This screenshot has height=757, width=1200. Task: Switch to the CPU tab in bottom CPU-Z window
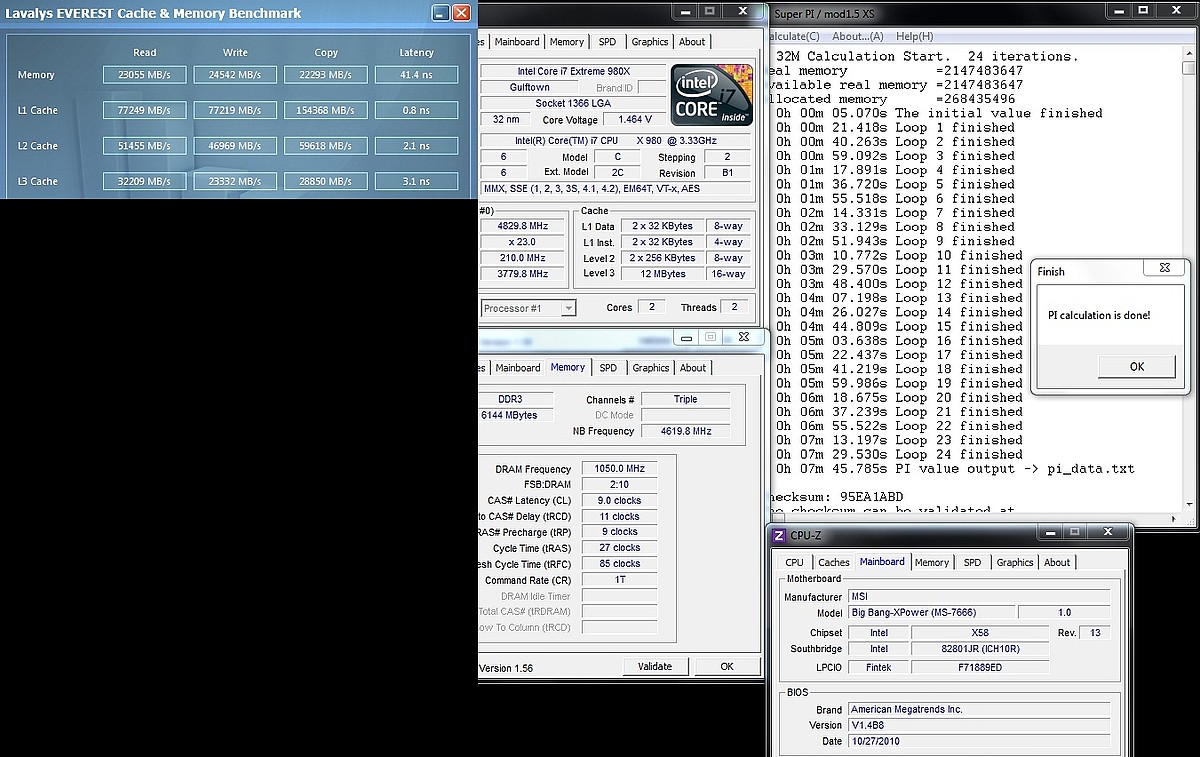click(x=795, y=563)
